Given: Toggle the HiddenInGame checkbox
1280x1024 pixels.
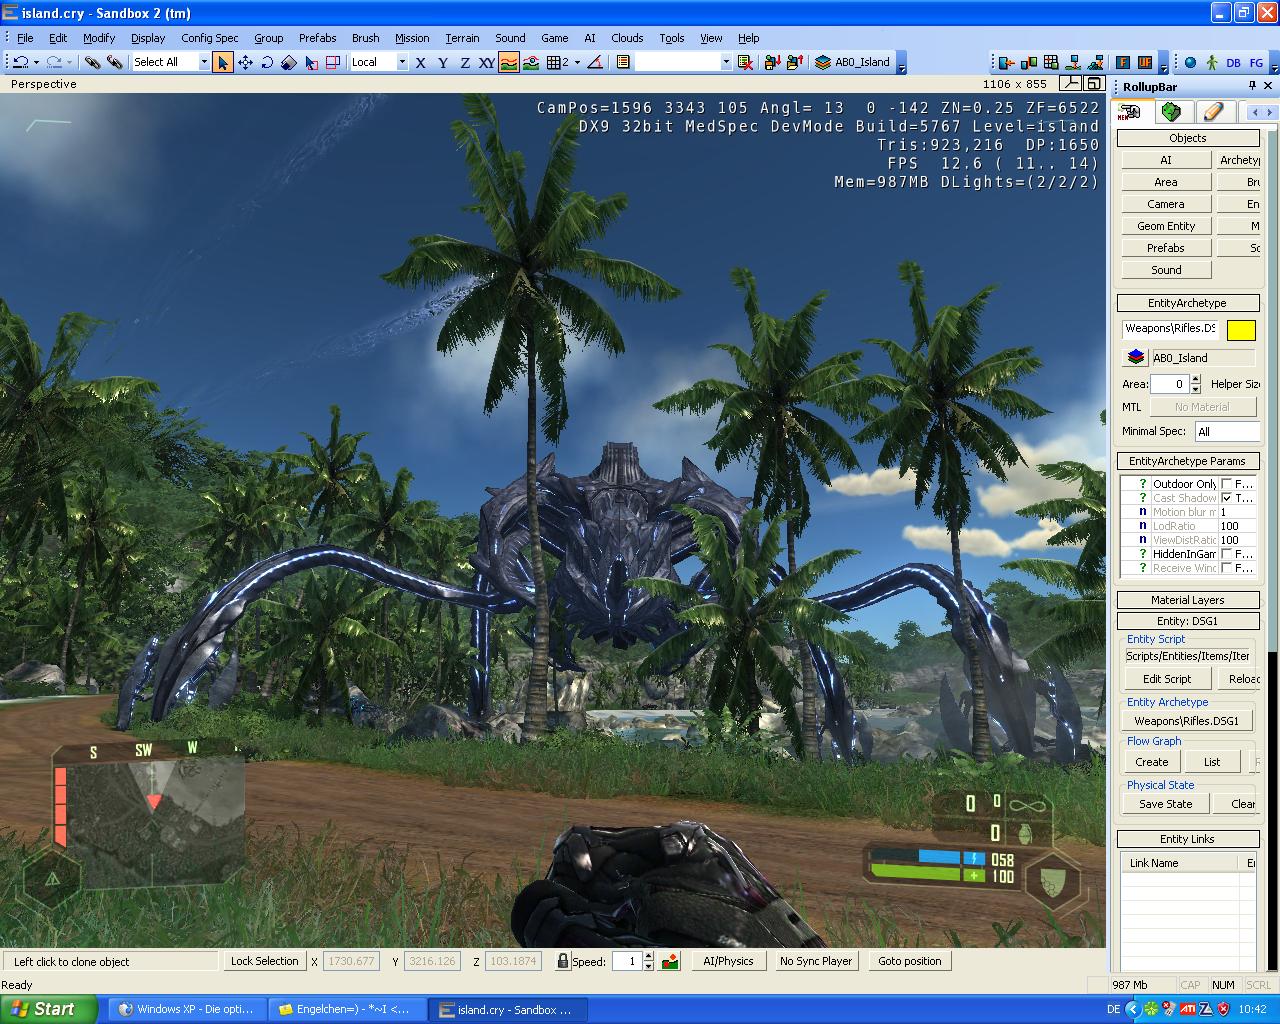Looking at the screenshot, I should [x=1226, y=554].
